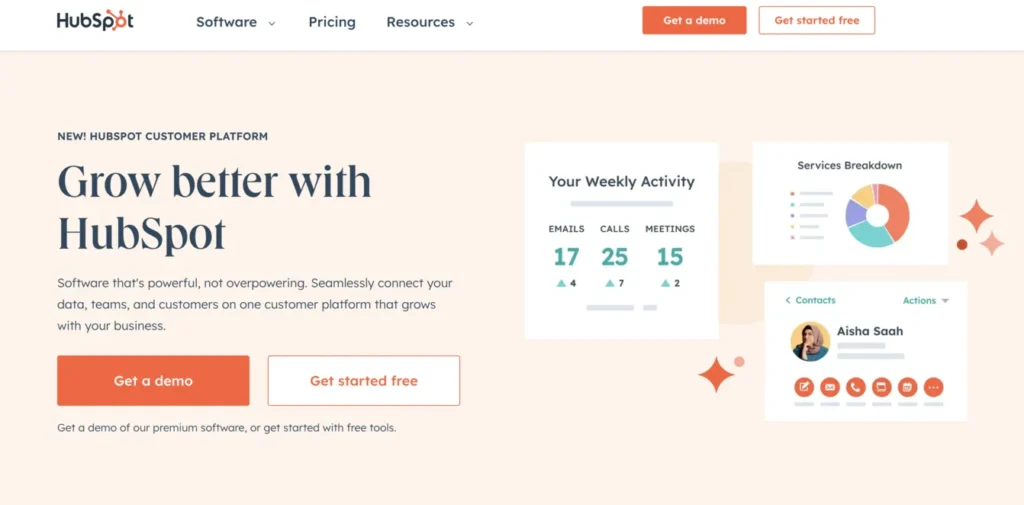Image resolution: width=1024 pixels, height=505 pixels.
Task: Click the window/log activity icon on contact card
Action: pyautogui.click(x=882, y=387)
